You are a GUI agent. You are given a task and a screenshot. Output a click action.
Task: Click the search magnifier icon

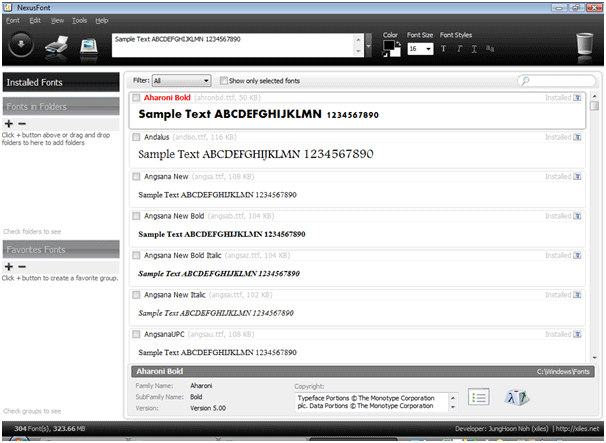pyautogui.click(x=525, y=81)
